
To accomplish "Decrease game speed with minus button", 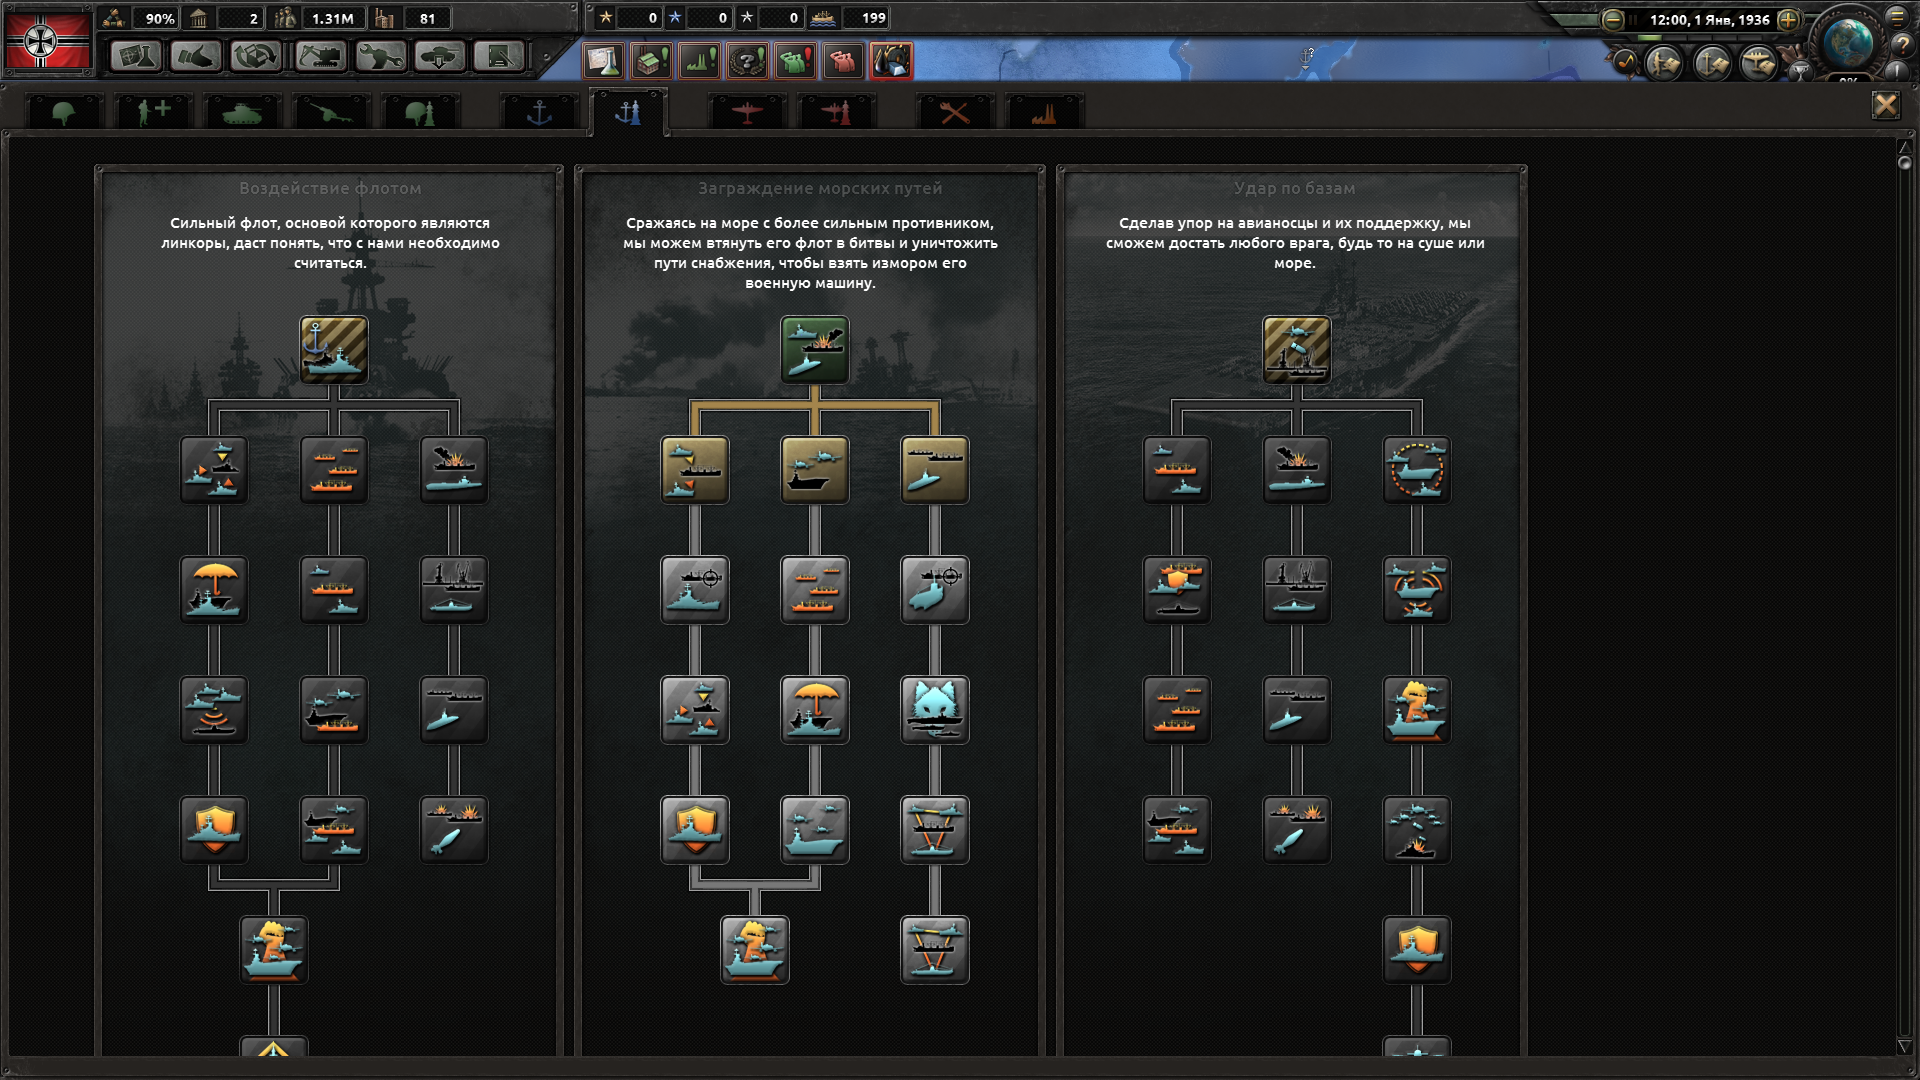I will 1612,19.
